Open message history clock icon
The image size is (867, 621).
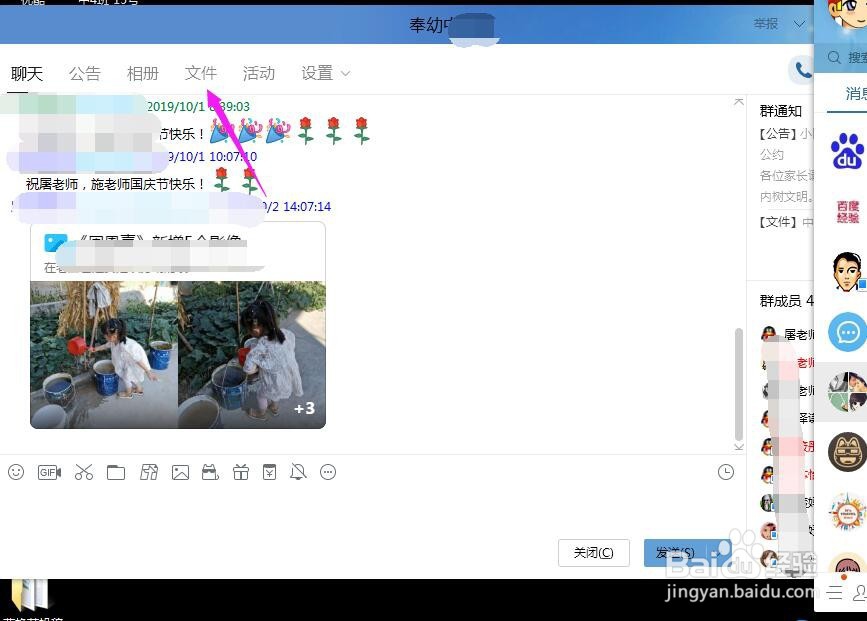pyautogui.click(x=725, y=472)
